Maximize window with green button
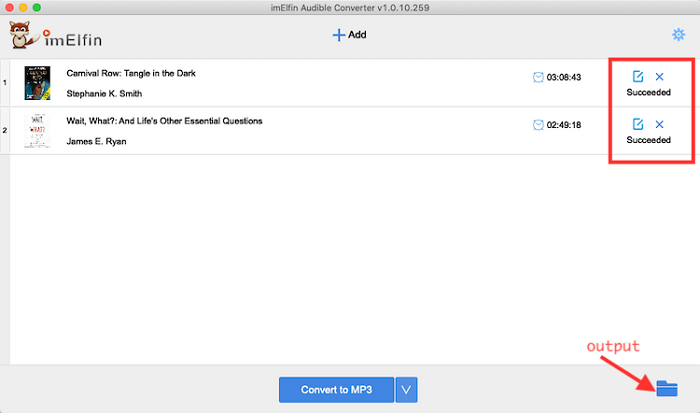The width and height of the screenshot is (700, 413). (x=37, y=8)
